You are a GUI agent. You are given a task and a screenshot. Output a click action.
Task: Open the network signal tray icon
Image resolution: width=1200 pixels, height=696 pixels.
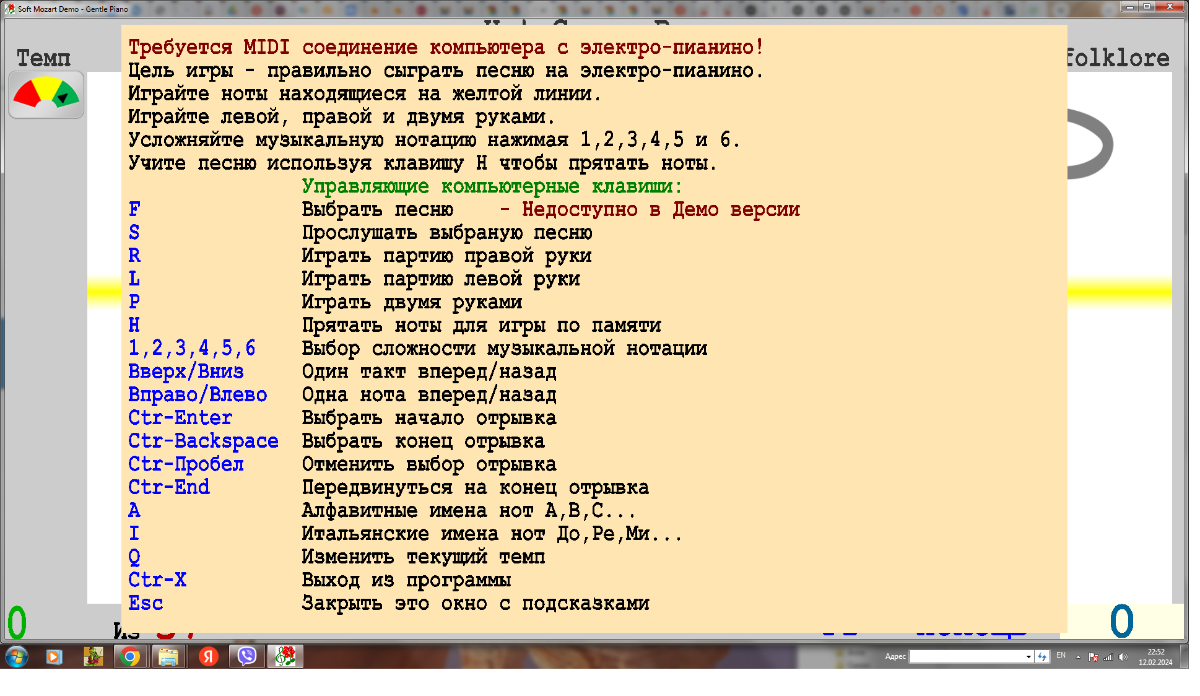point(1108,657)
